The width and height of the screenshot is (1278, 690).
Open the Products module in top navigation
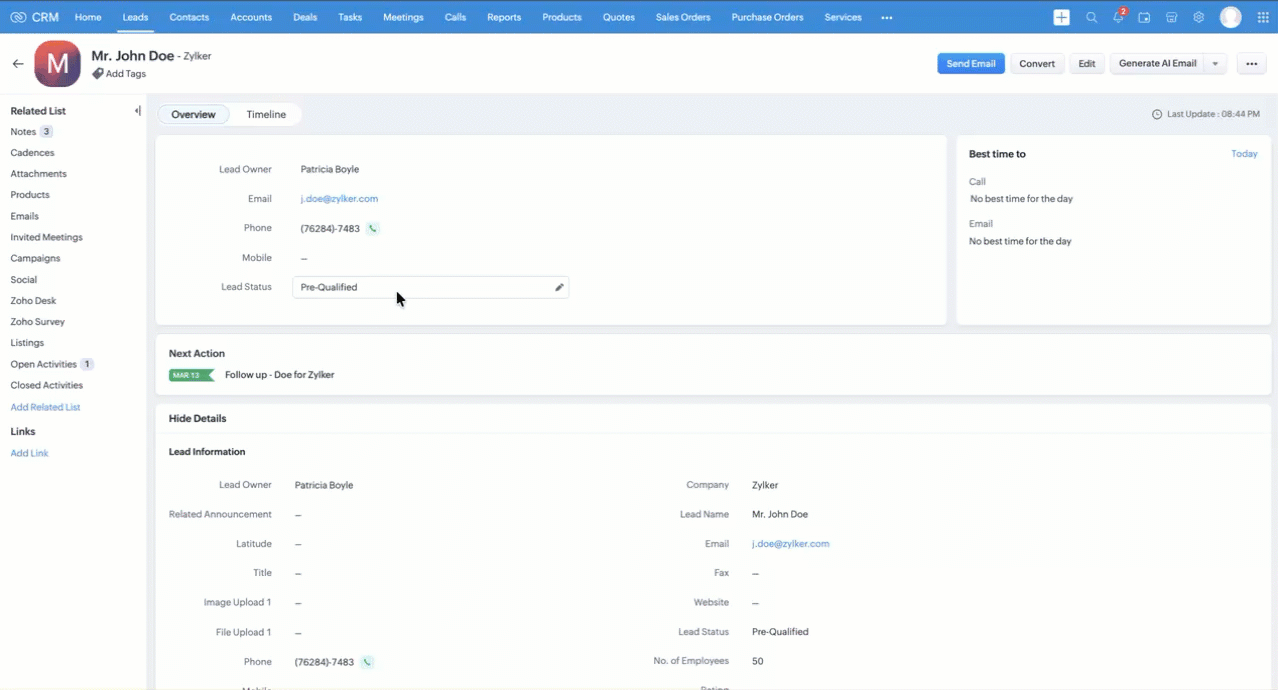coord(562,17)
